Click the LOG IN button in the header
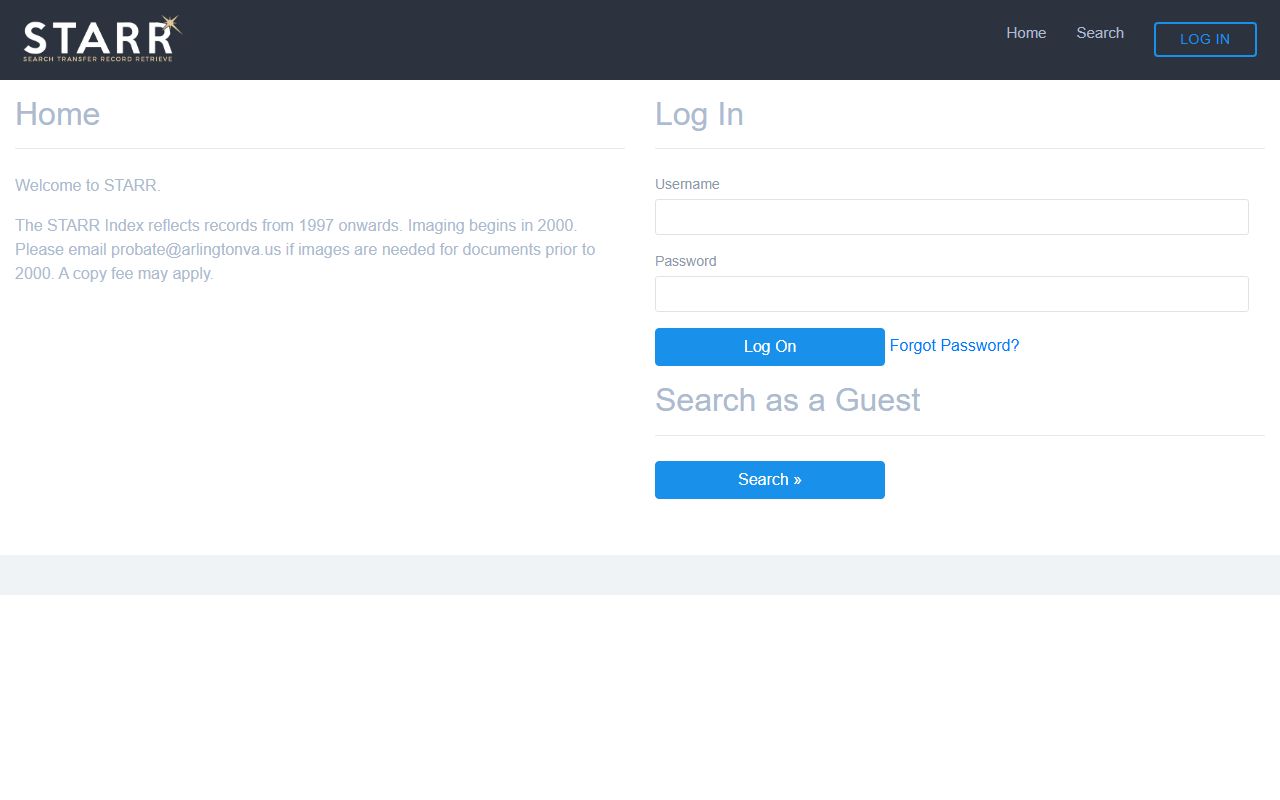Image resolution: width=1280 pixels, height=800 pixels. (1205, 39)
